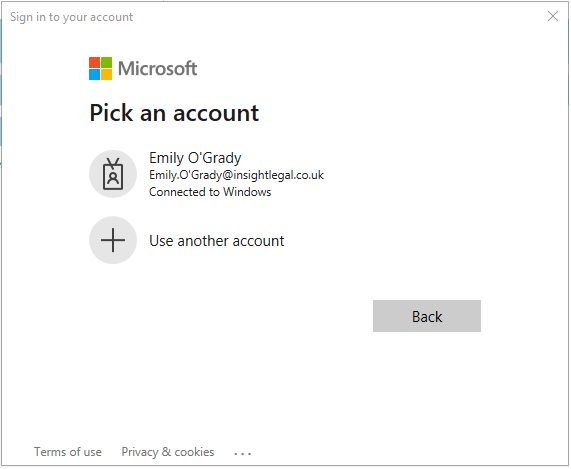Close the sign-in dialog with X
Screen dimensions: 571x469
(x=553, y=16)
